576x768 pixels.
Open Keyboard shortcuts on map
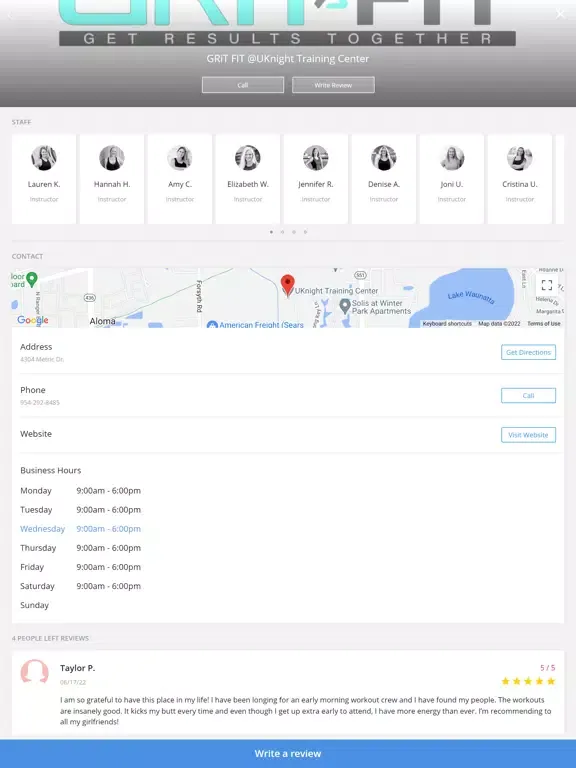(x=447, y=324)
